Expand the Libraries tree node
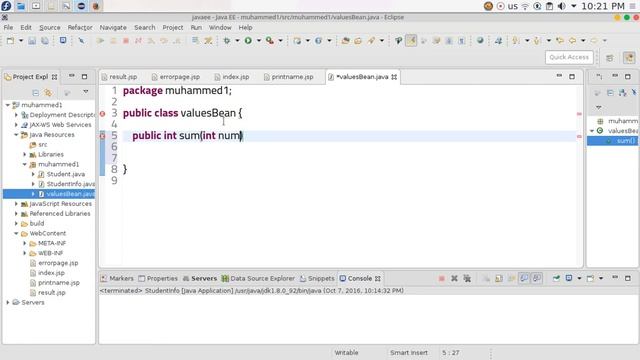 (x=24, y=155)
